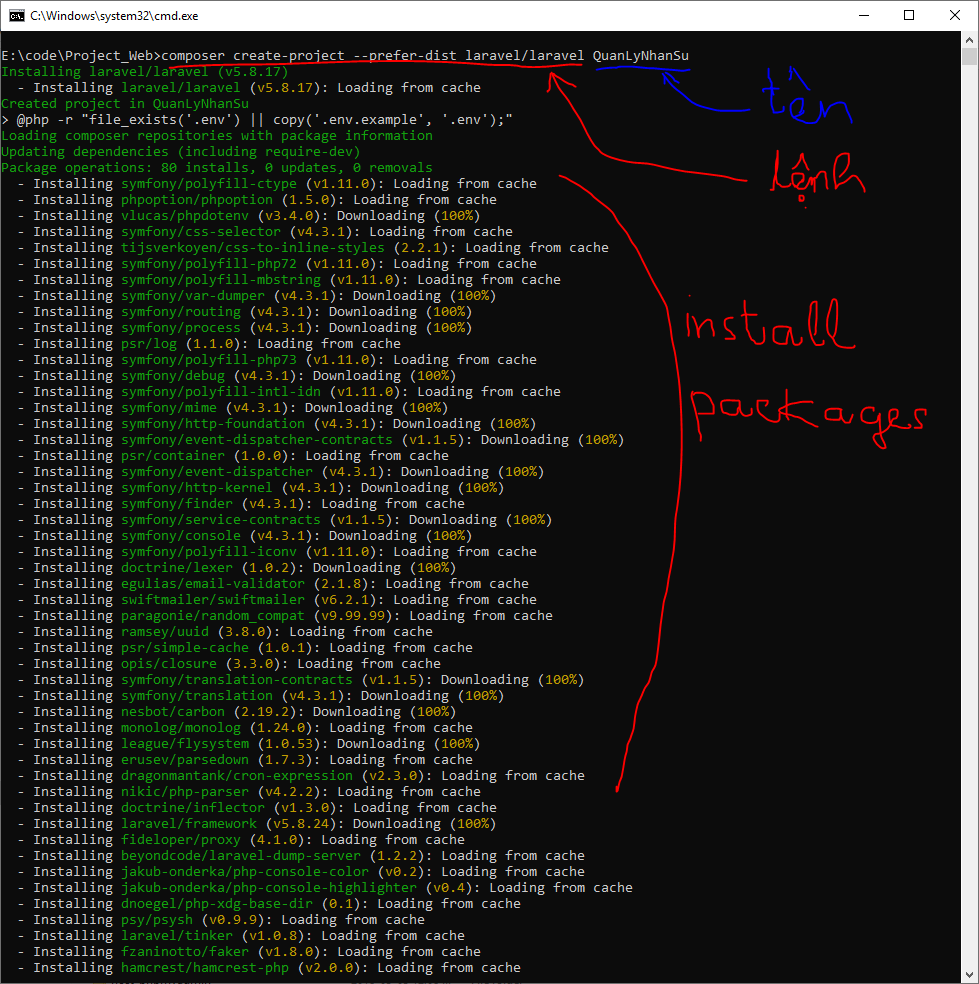Viewport: 979px width, 984px height.
Task: Select the 'Created project in QuanLyNhanSu' line
Action: pyautogui.click(x=125, y=104)
